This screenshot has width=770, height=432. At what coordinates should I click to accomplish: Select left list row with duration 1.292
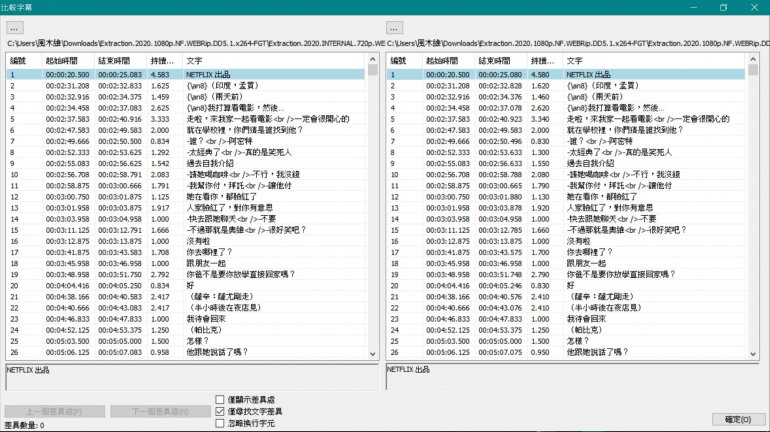(x=186, y=152)
